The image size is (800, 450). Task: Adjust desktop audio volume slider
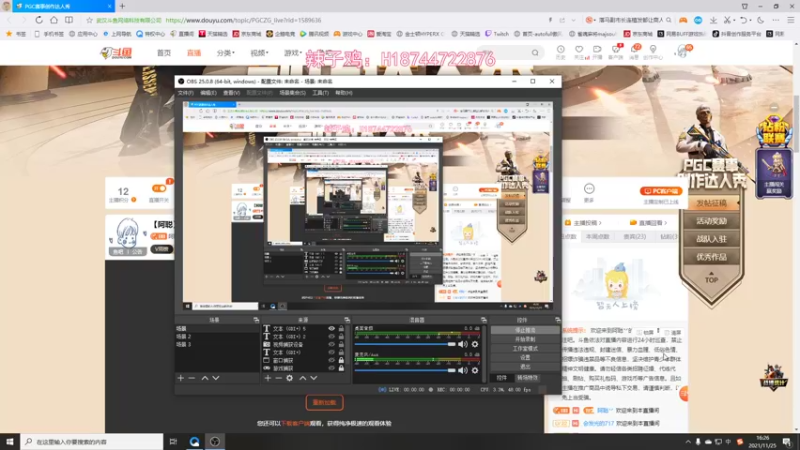coord(405,344)
